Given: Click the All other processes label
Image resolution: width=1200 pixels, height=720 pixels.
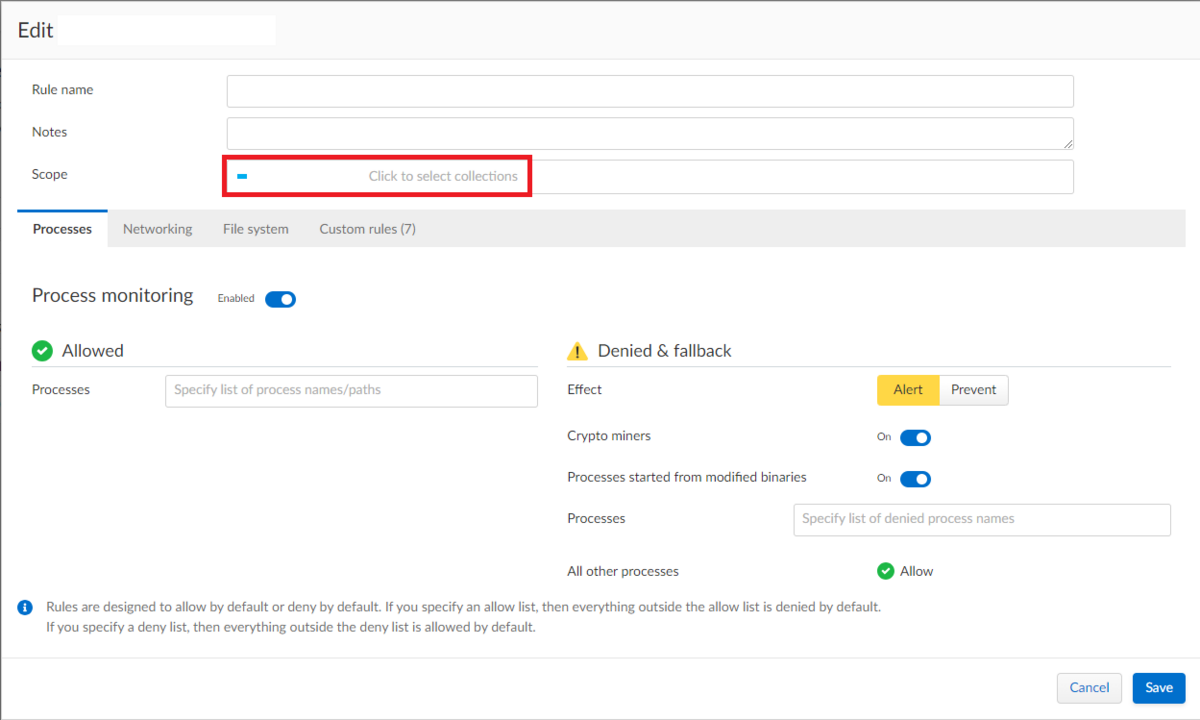Looking at the screenshot, I should tap(623, 572).
